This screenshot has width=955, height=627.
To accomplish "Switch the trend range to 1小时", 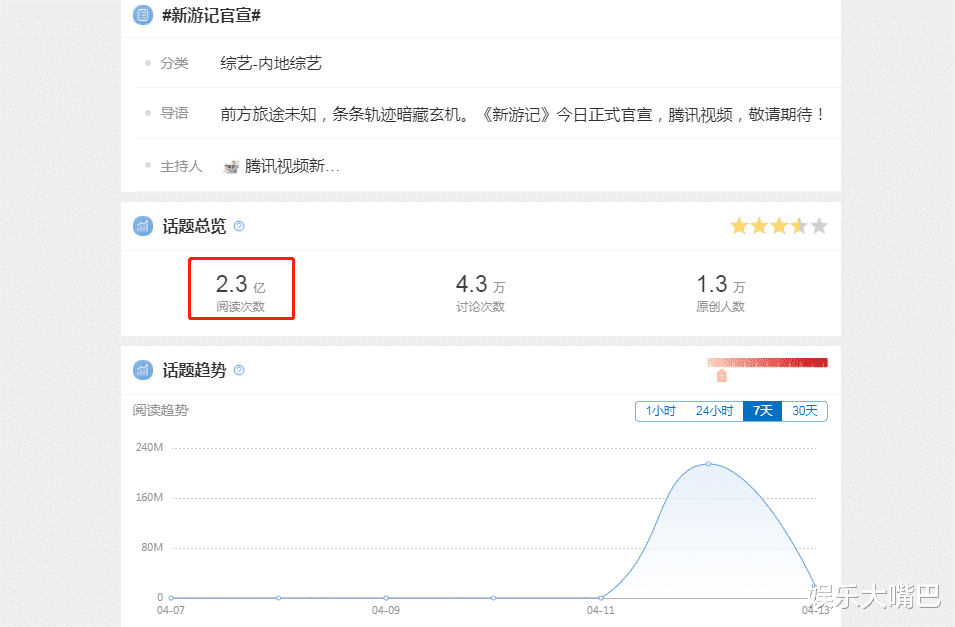I will (x=661, y=411).
